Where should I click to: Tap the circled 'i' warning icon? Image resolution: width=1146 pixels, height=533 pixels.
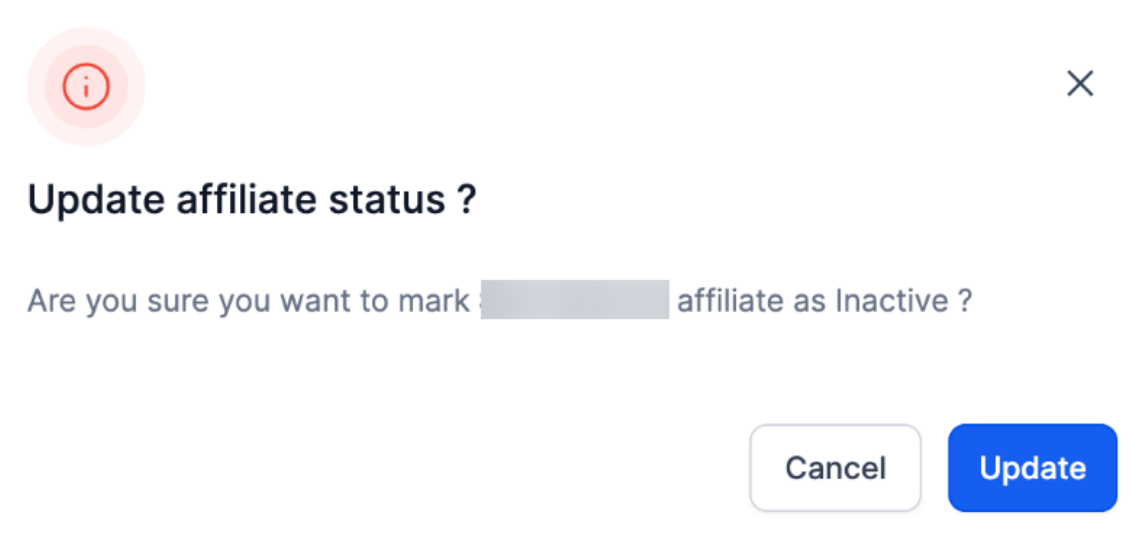tap(86, 87)
